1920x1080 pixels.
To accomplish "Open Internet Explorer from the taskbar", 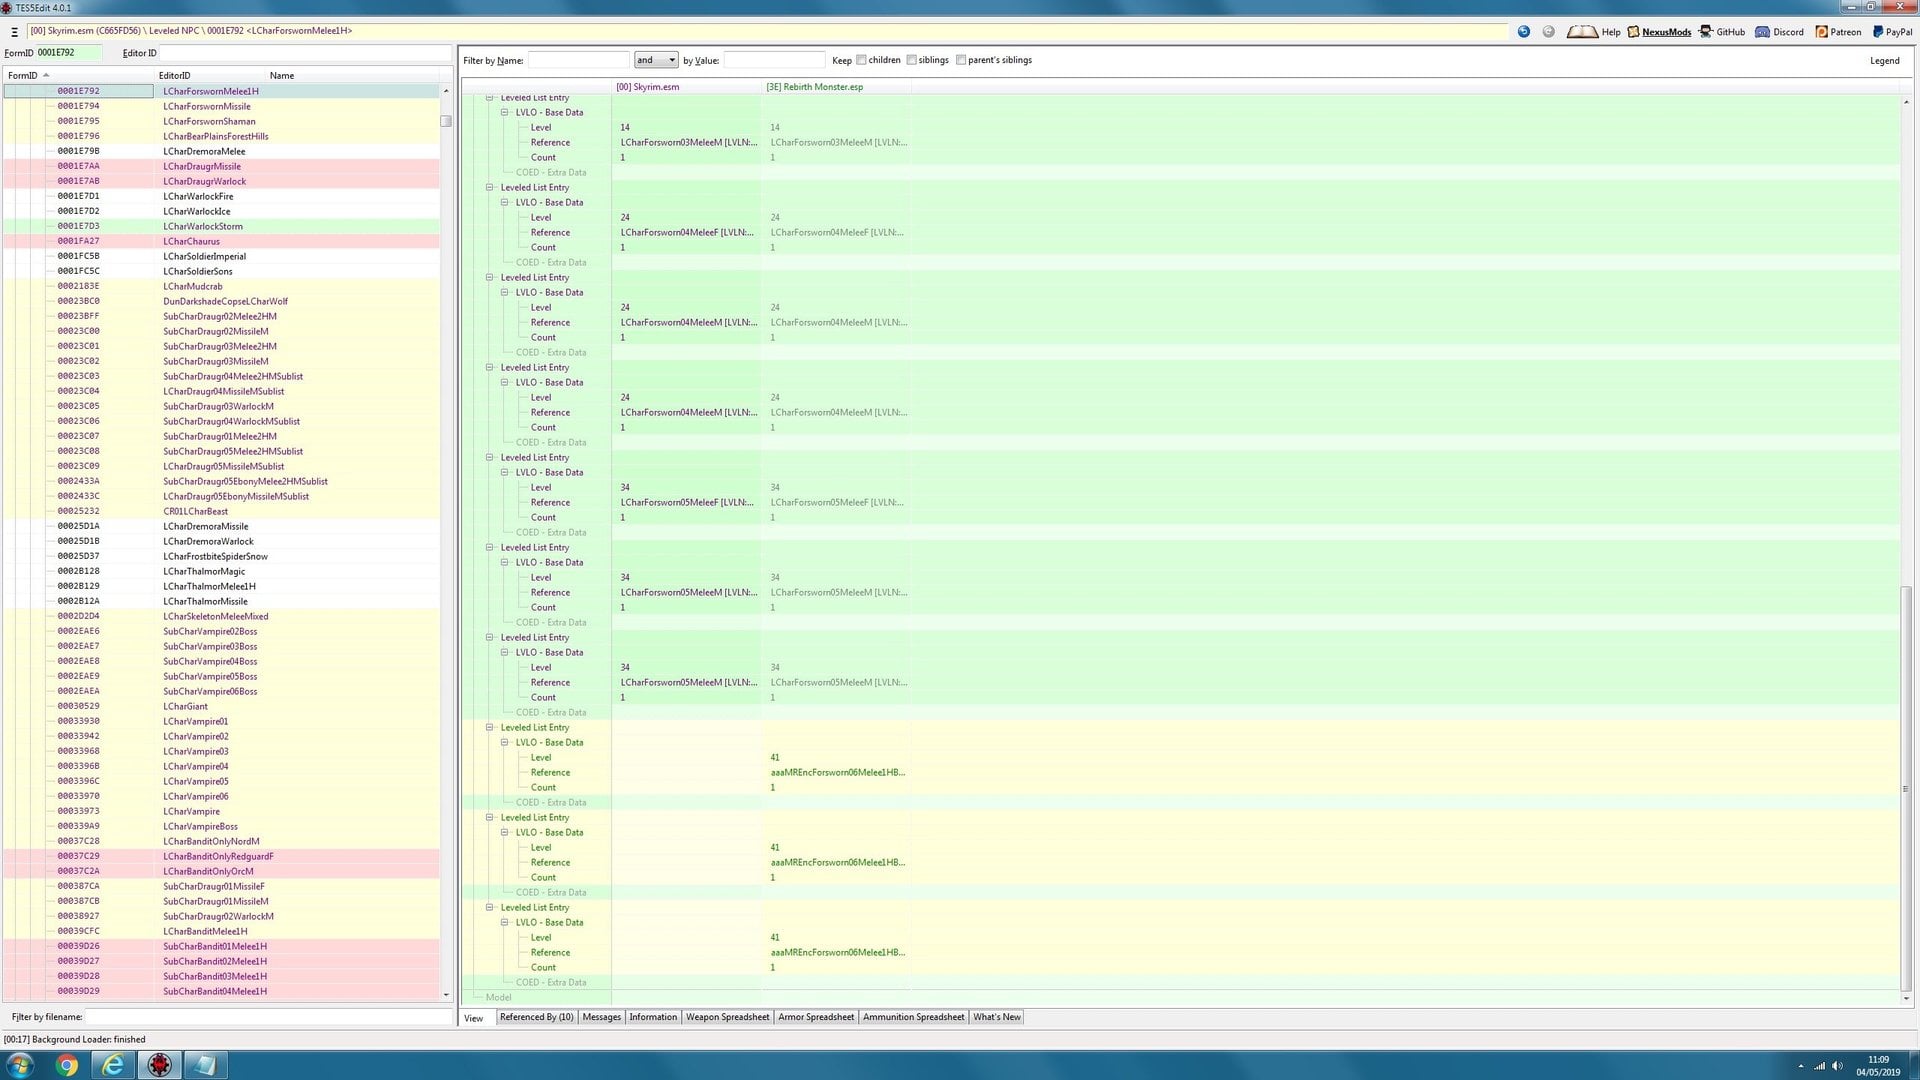I will pos(113,1065).
